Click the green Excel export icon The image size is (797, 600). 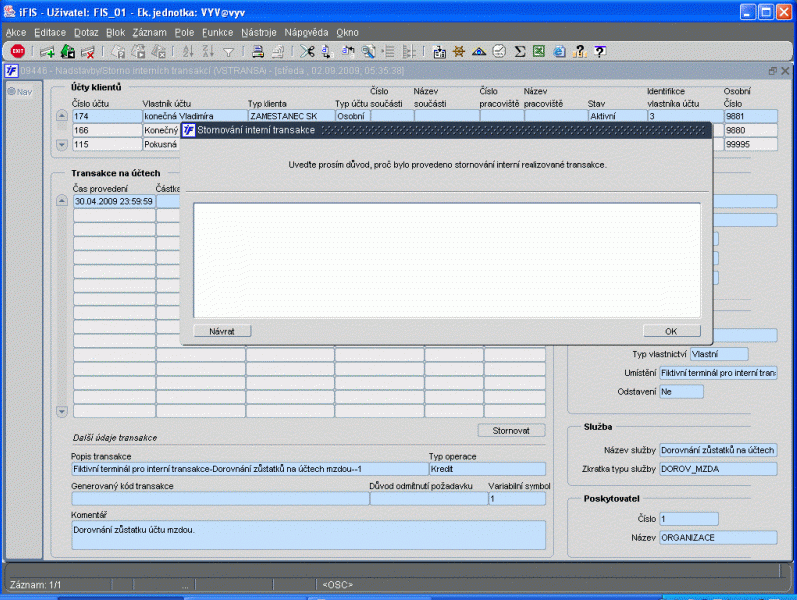point(539,51)
